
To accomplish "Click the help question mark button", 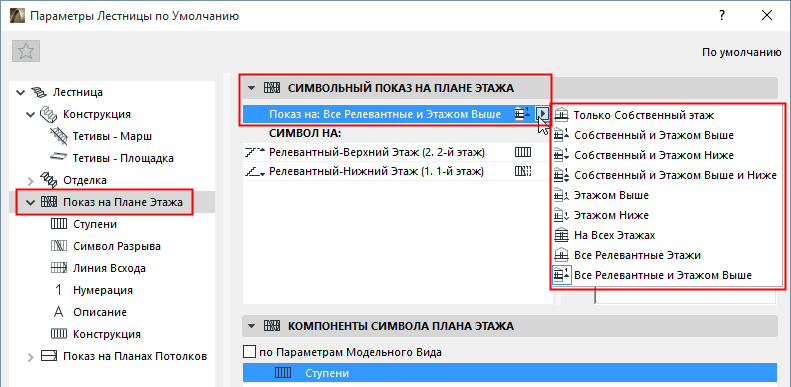I will click(x=722, y=15).
